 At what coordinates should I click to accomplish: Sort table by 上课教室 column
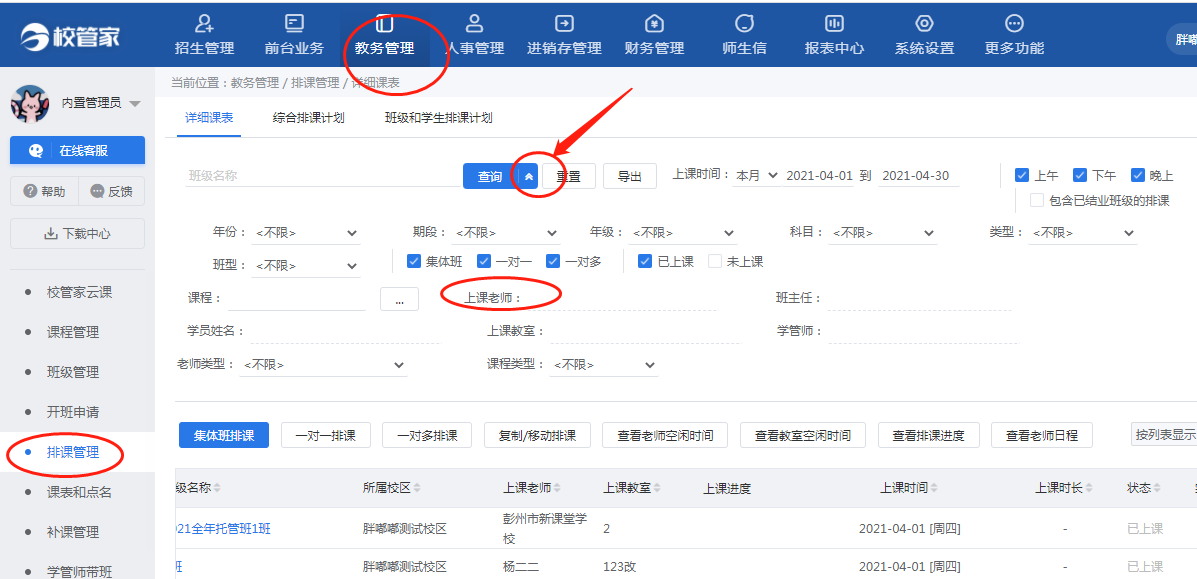[657, 489]
